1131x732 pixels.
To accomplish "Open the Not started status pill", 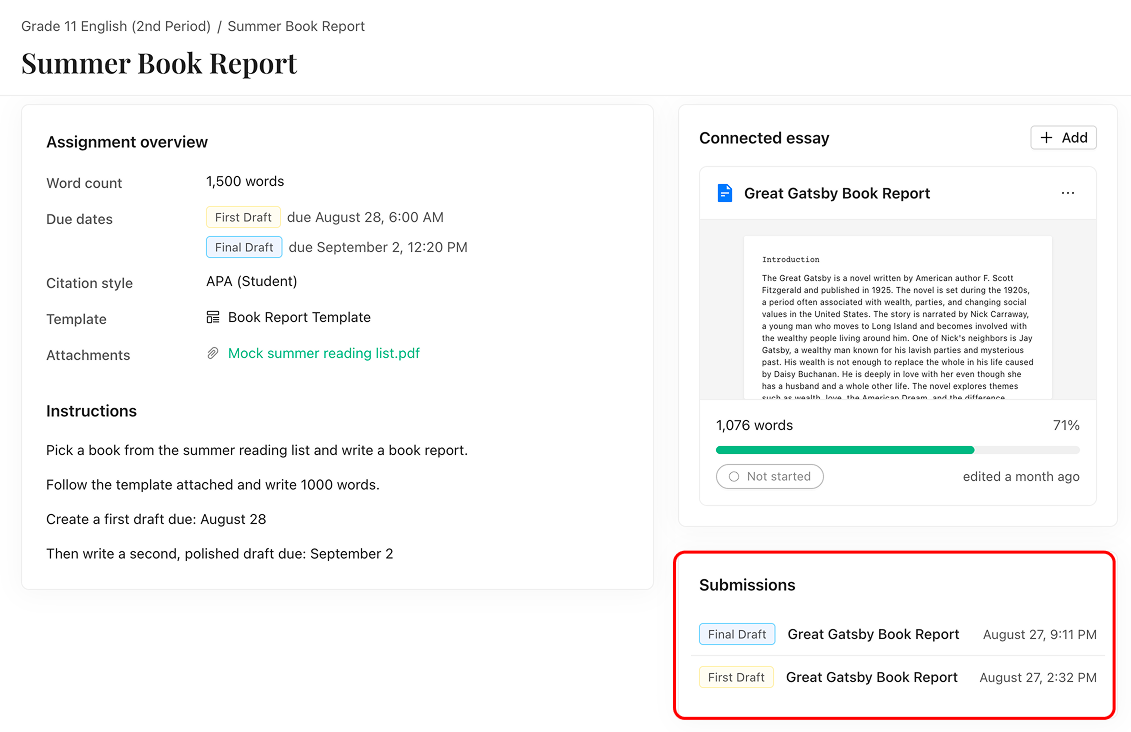I will (x=770, y=477).
